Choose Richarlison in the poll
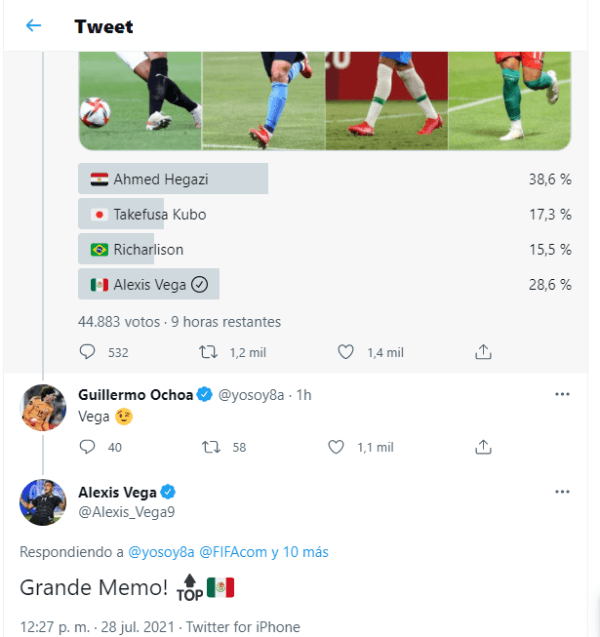This screenshot has width=600, height=637. 148,249
